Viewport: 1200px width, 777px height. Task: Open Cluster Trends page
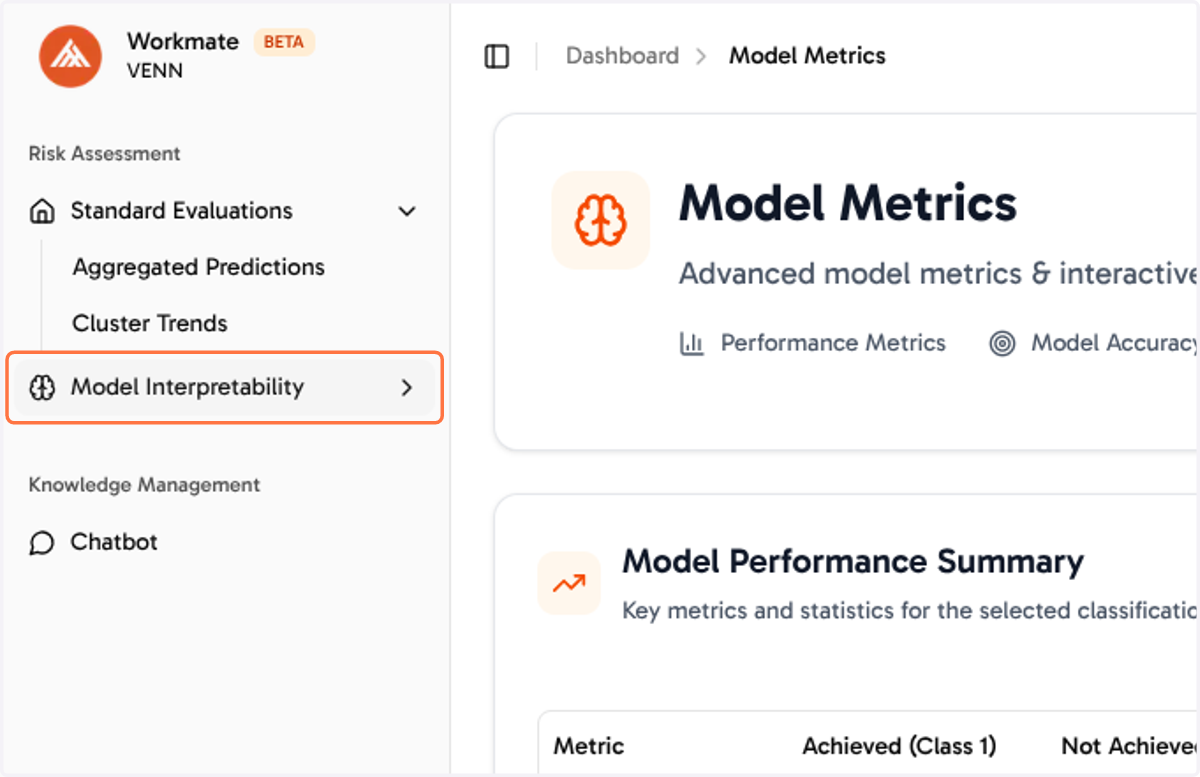pyautogui.click(x=150, y=323)
